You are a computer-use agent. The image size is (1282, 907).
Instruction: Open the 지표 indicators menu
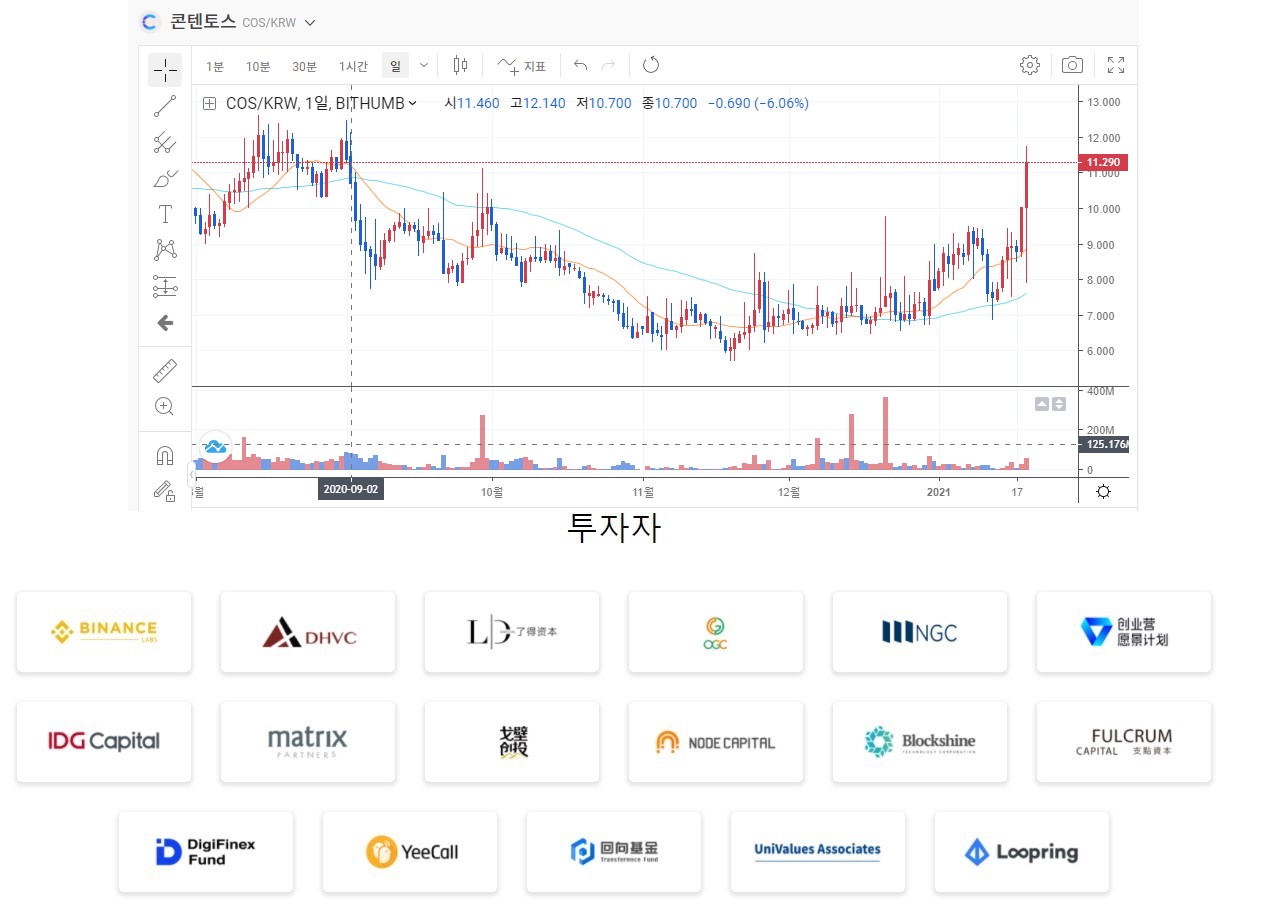(x=521, y=66)
